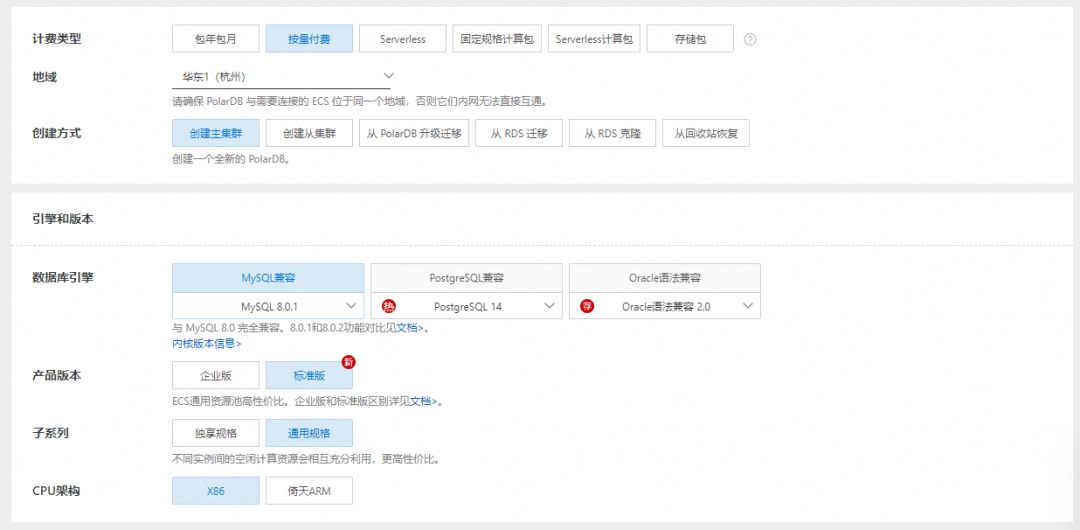The image size is (1080, 530).
Task: Select 存储包 billing type
Action: (690, 39)
